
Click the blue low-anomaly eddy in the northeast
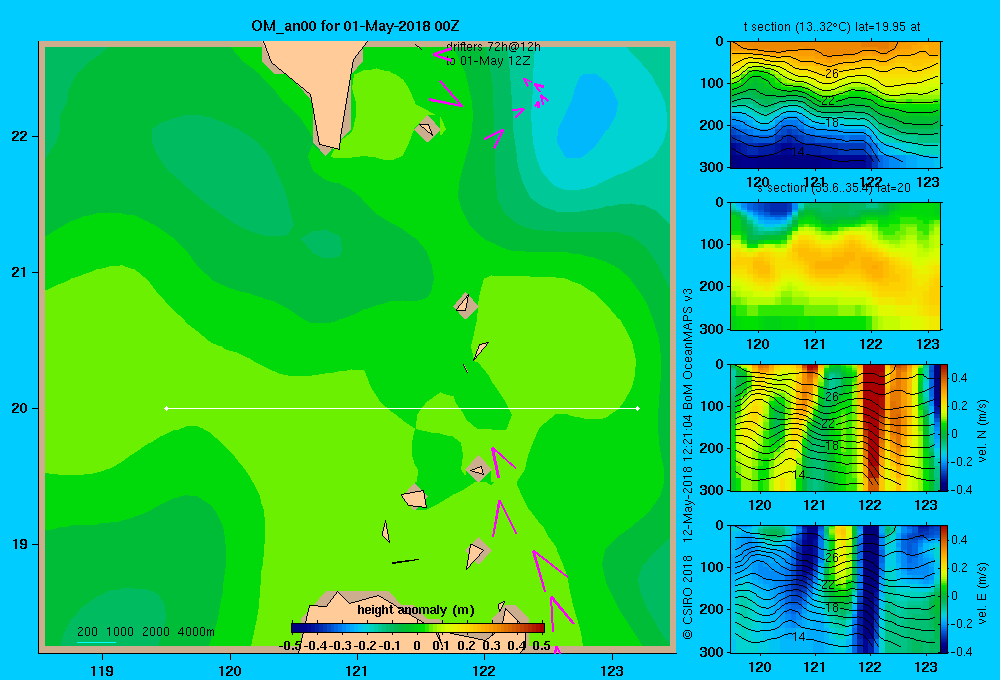(587, 115)
